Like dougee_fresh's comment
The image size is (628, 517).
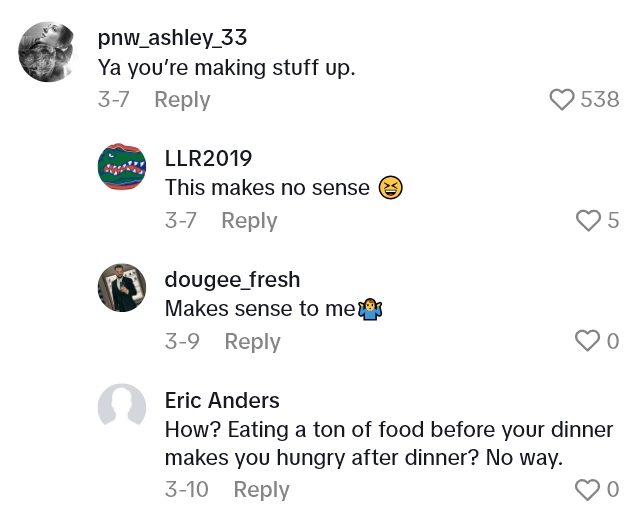click(x=587, y=341)
